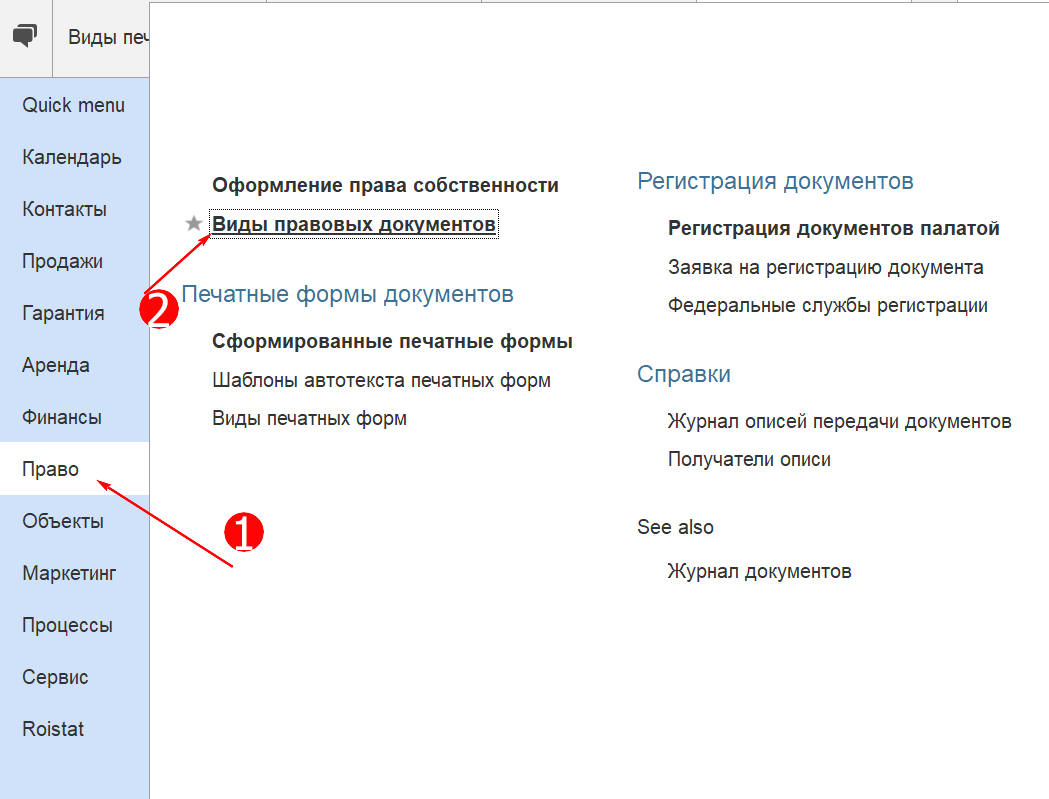Open the Виды правовых документов link
Screen dimensions: 1049x799
click(x=353, y=224)
